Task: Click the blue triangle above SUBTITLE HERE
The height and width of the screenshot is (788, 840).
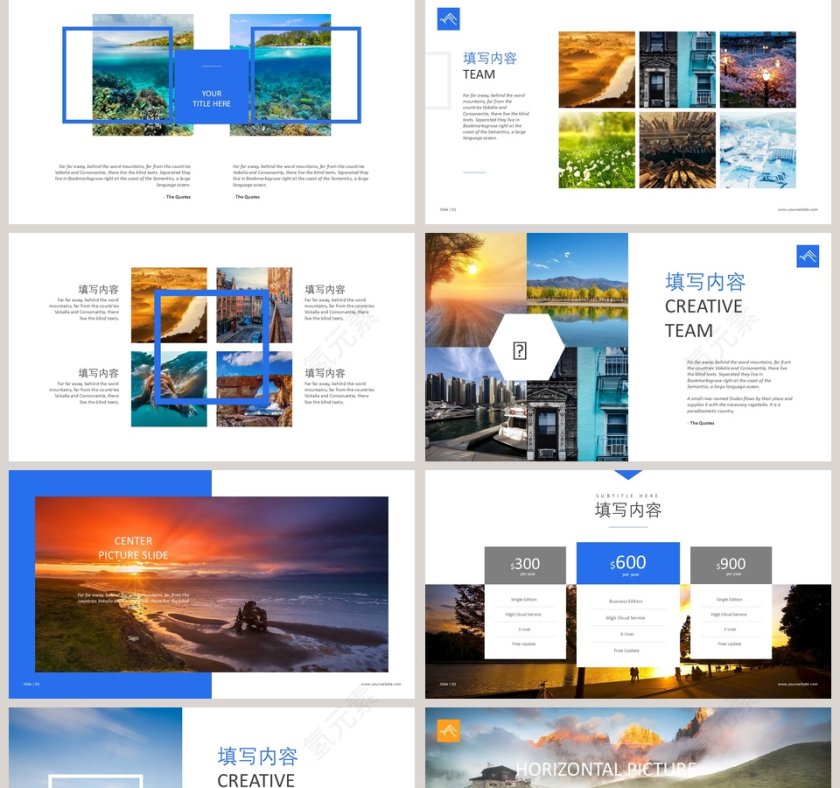Action: (627, 475)
